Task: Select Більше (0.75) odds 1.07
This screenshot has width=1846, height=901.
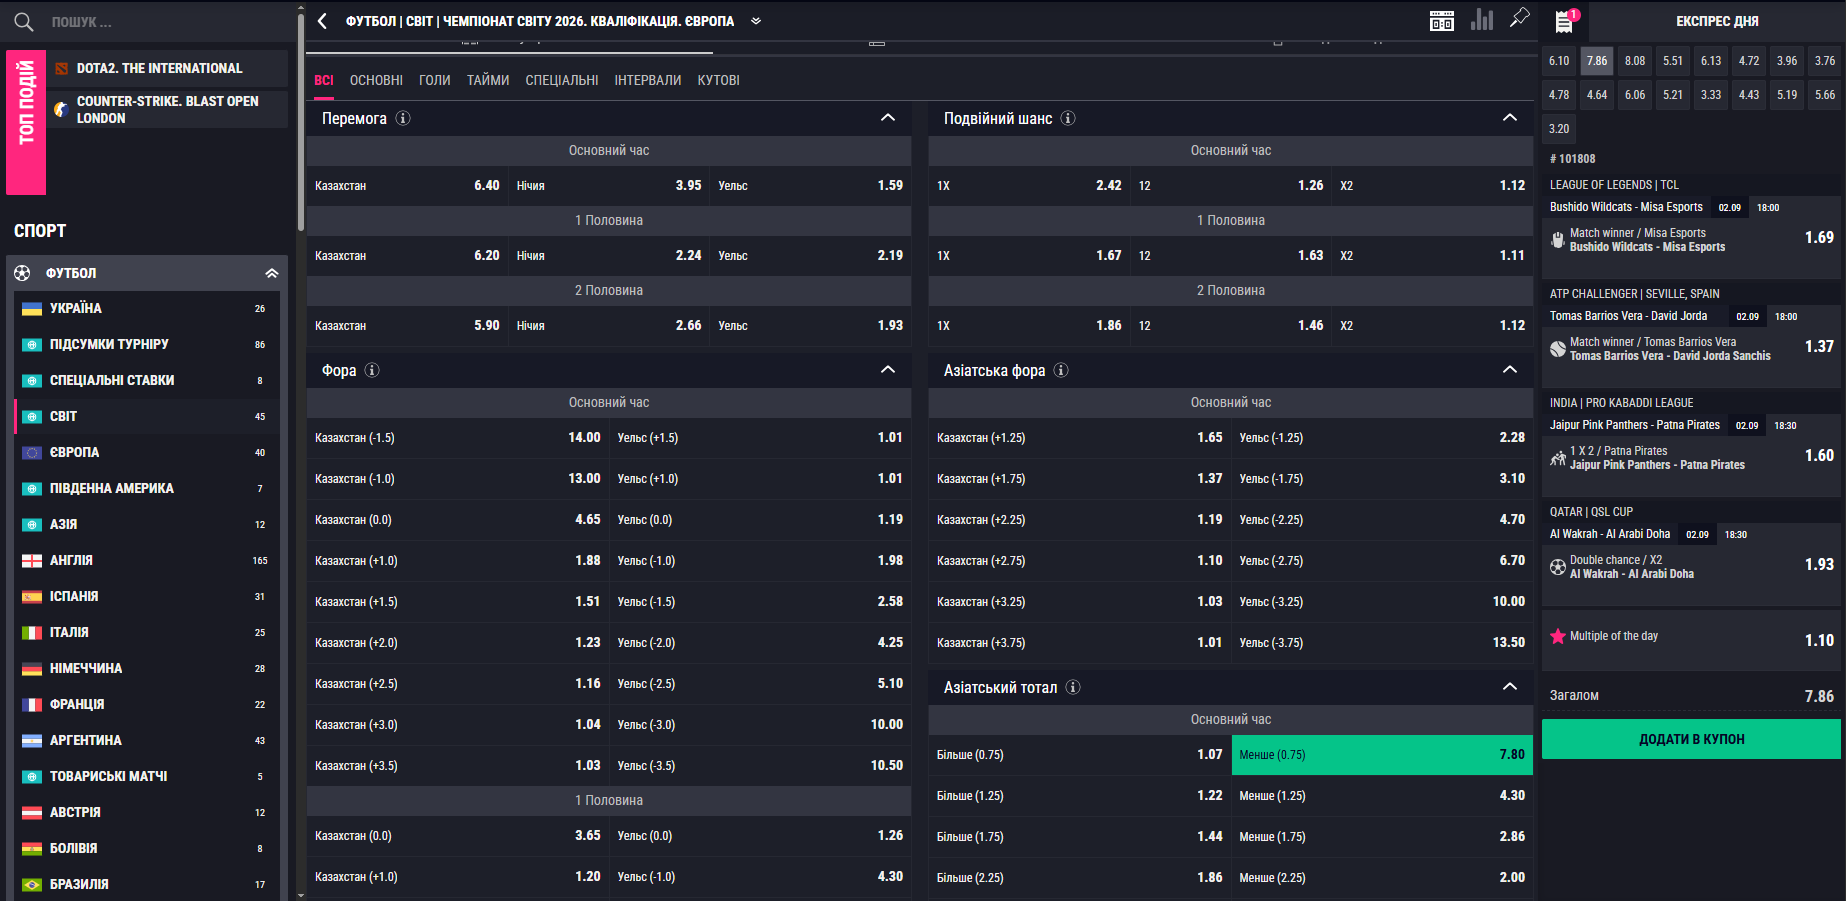Action: (1079, 755)
